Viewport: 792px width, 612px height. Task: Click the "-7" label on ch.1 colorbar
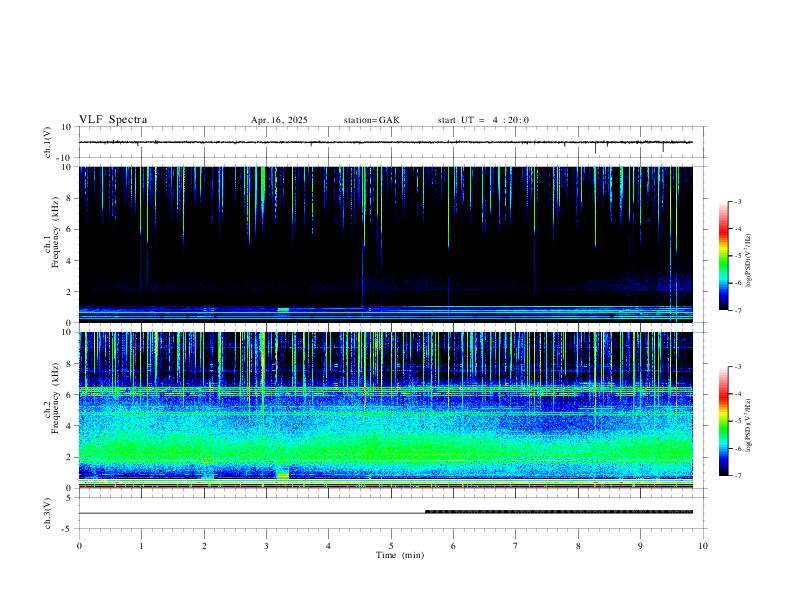(738, 310)
